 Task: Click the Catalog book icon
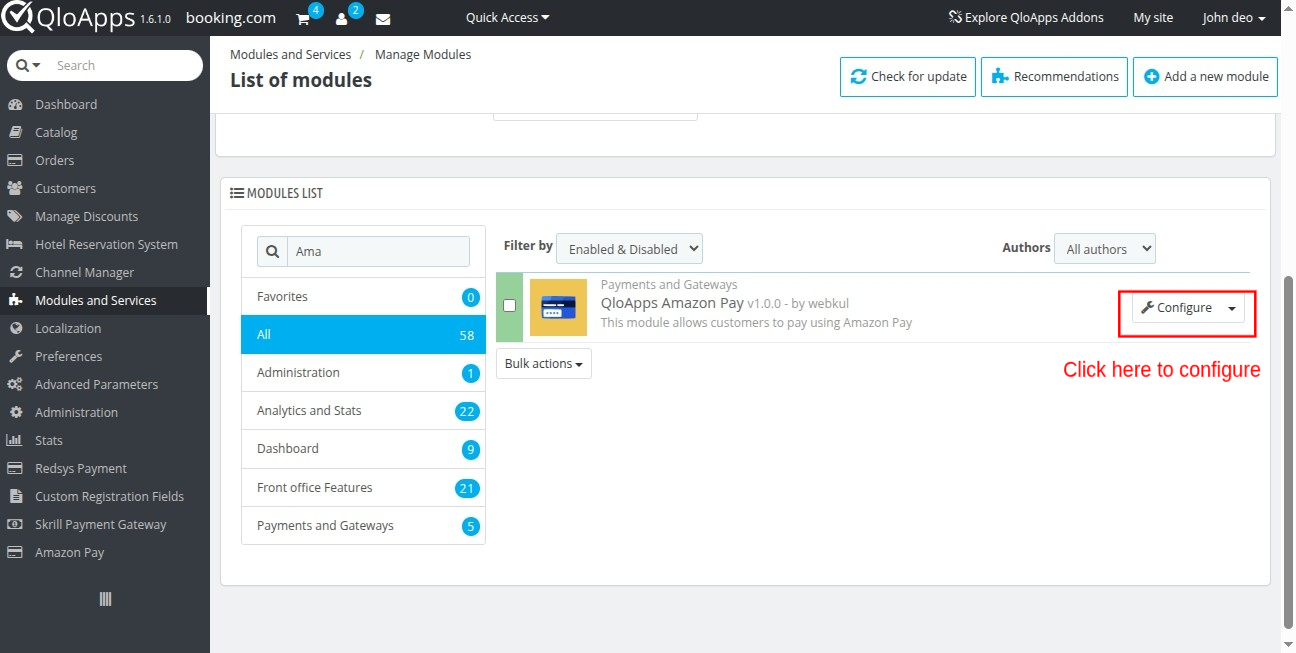pos(15,132)
